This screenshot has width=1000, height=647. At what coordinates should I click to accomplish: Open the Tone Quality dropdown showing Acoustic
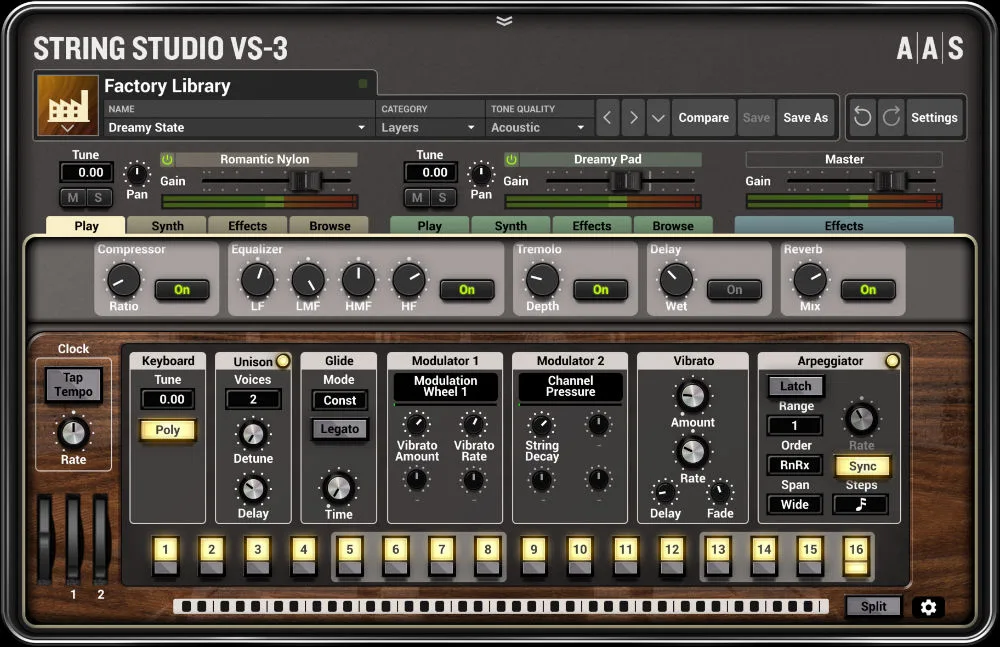tap(538, 127)
